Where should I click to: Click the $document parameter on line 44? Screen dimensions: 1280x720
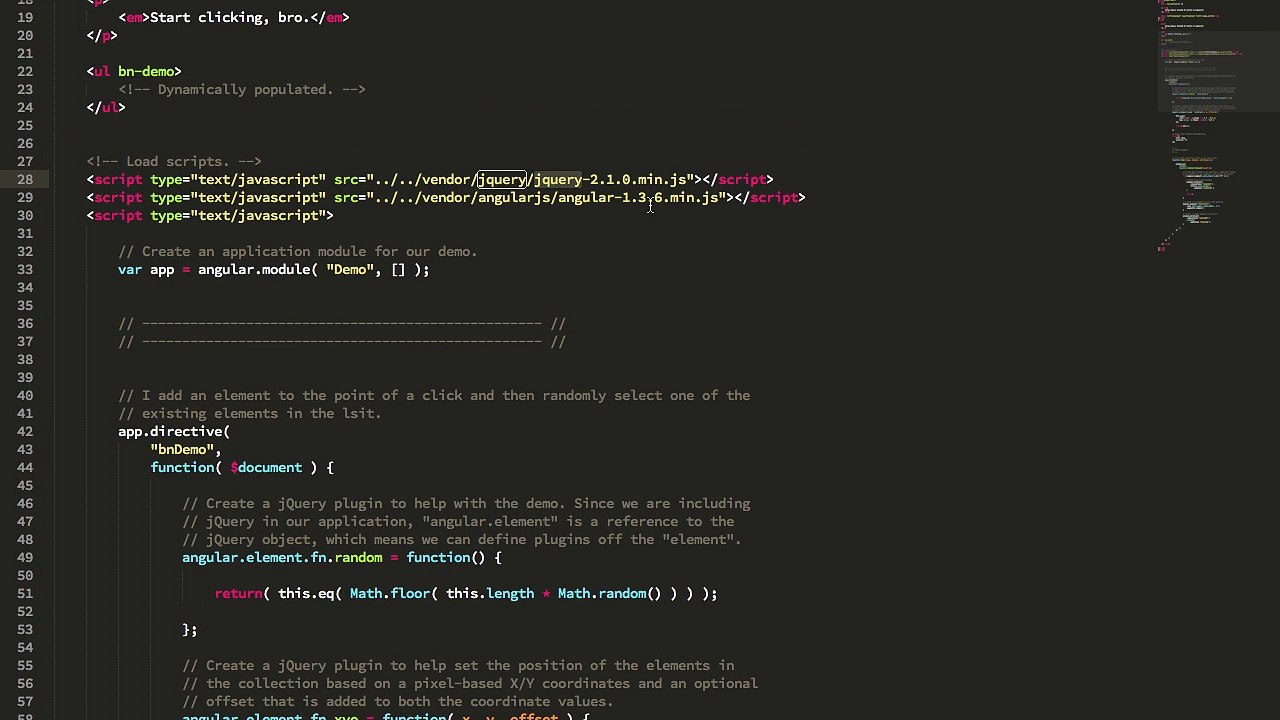tap(266, 468)
